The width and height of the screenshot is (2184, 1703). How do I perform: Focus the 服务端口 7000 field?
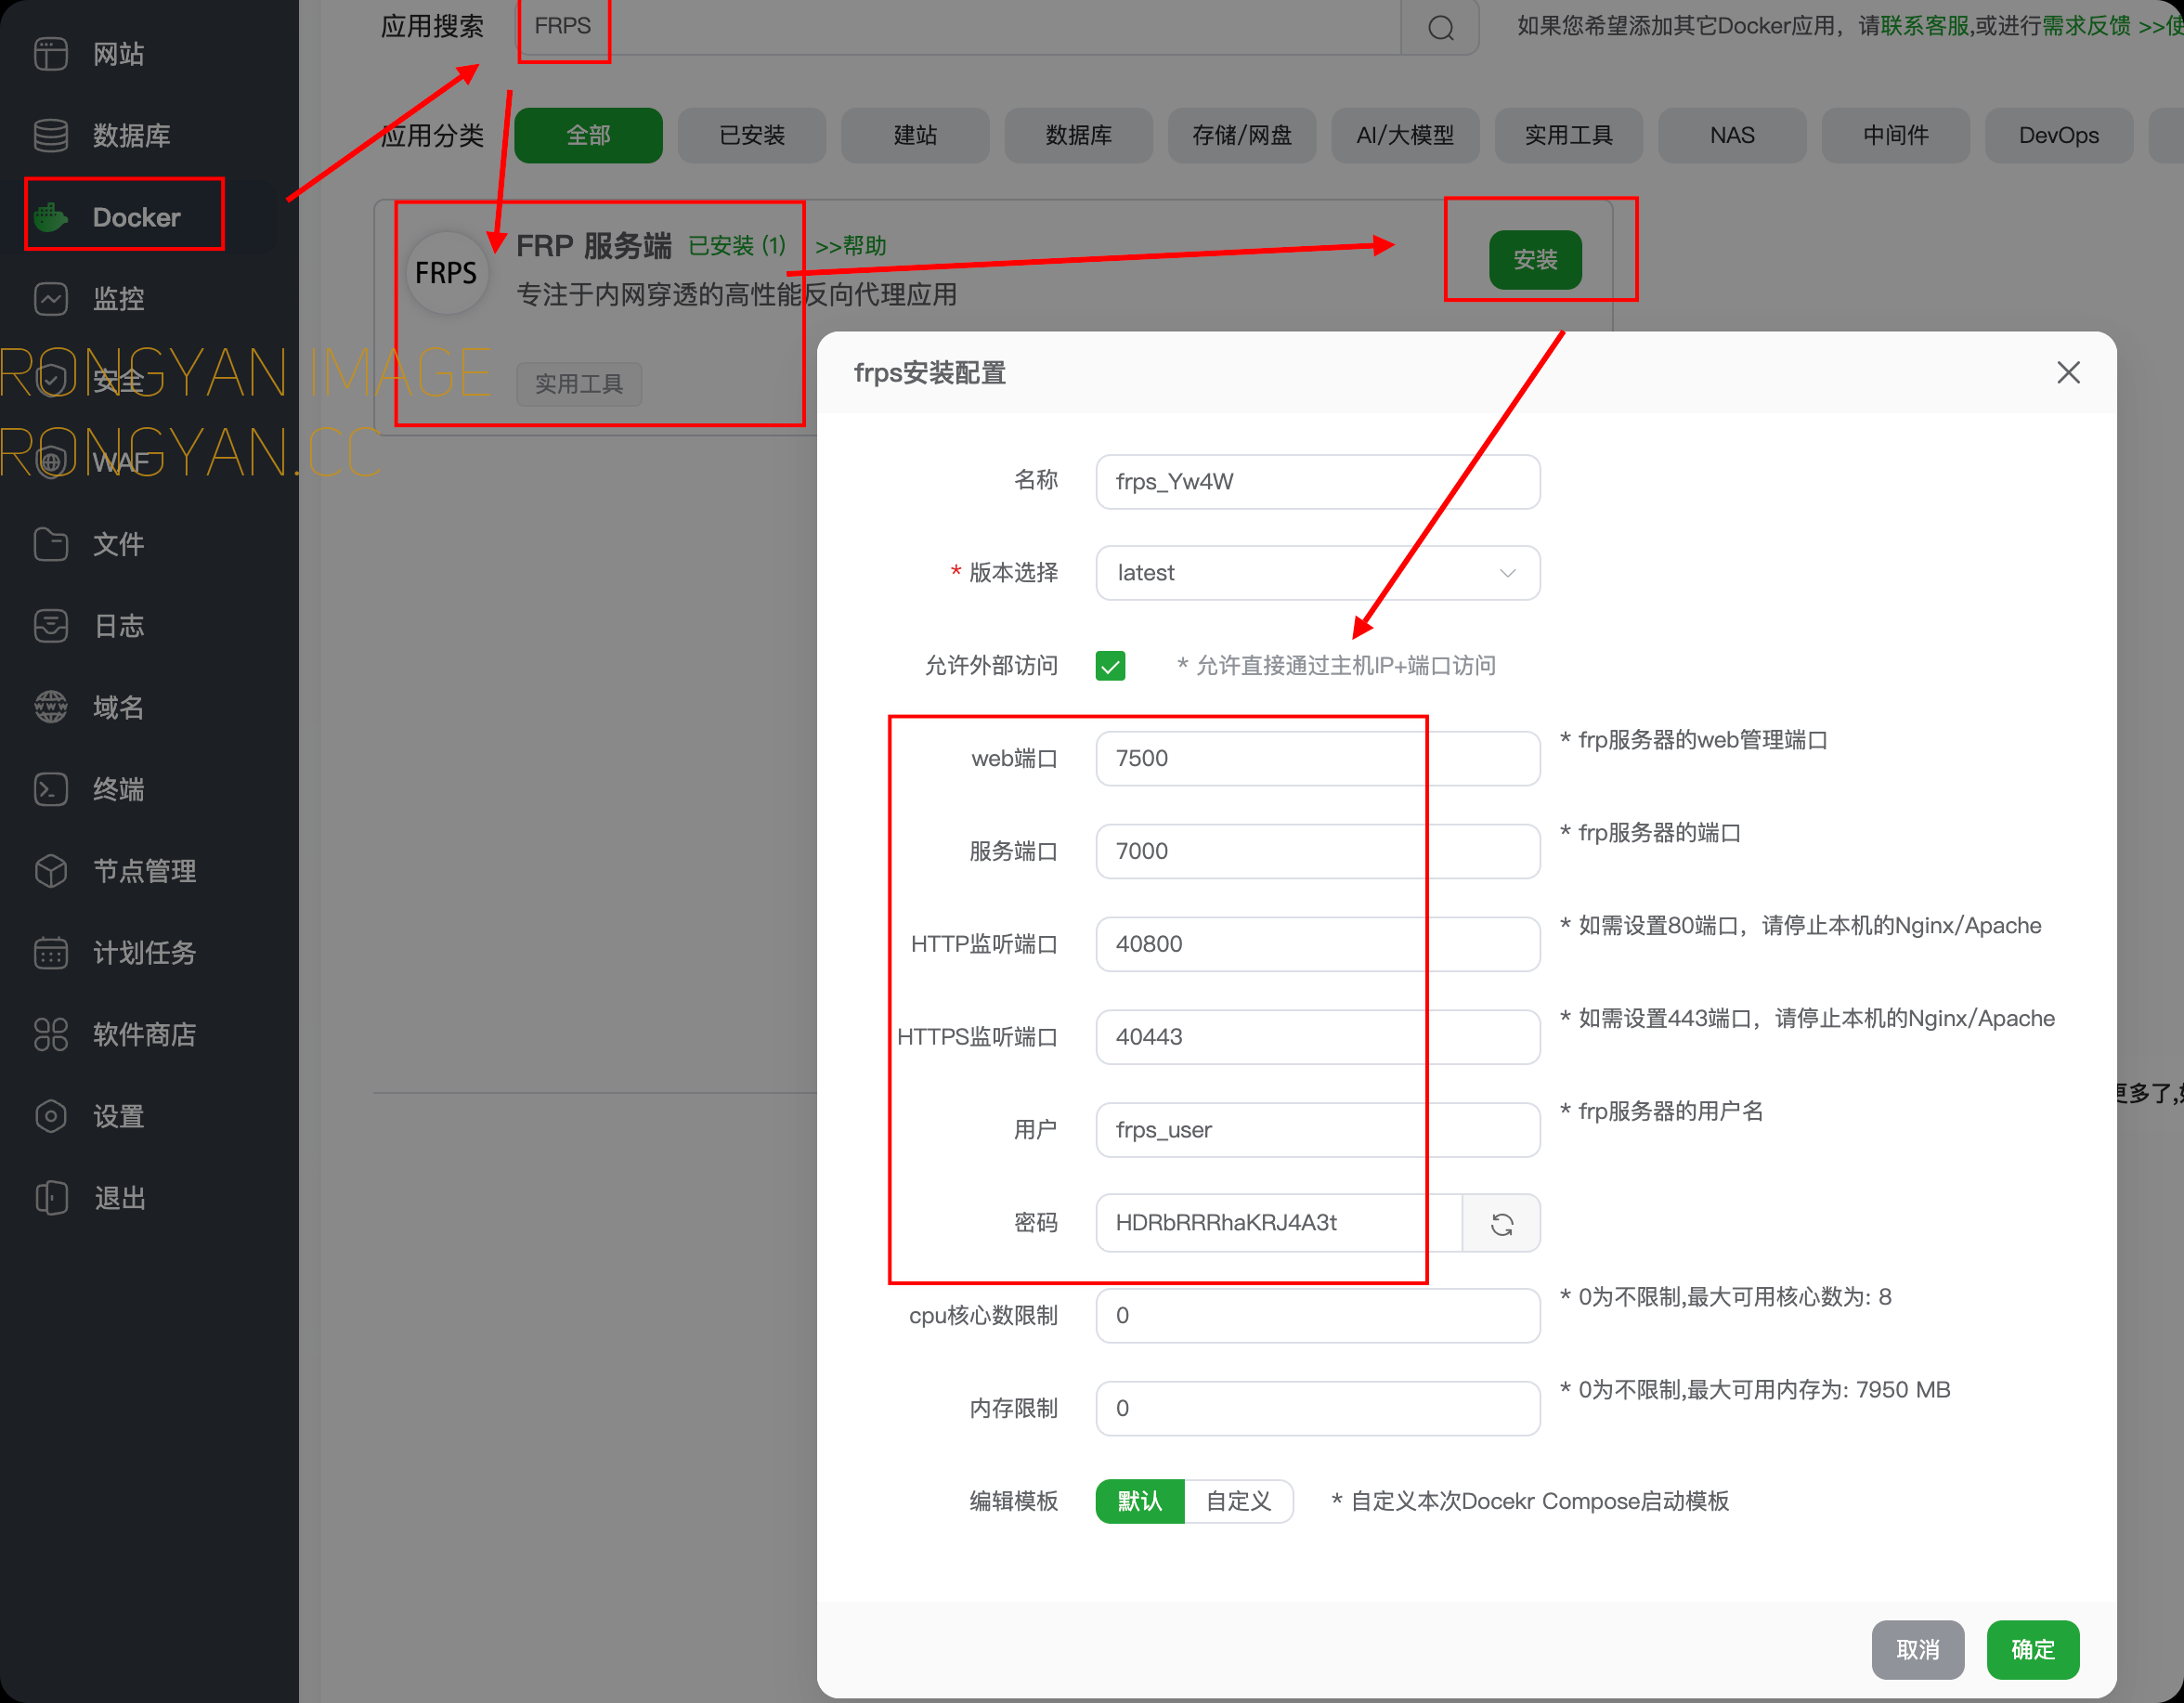point(1318,851)
